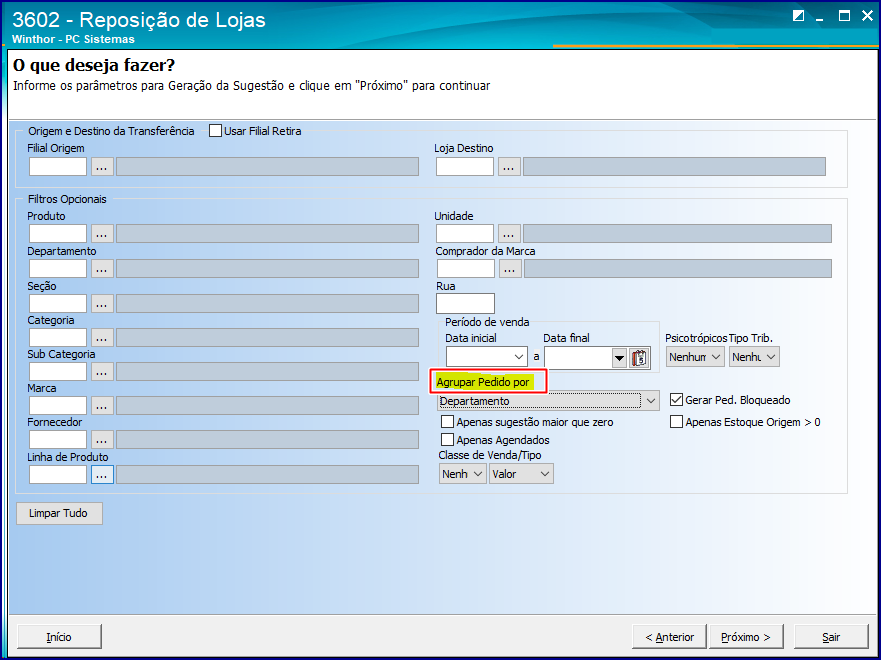Open lookup button for Fornecedor
Image resolution: width=881 pixels, height=660 pixels.
(x=102, y=439)
